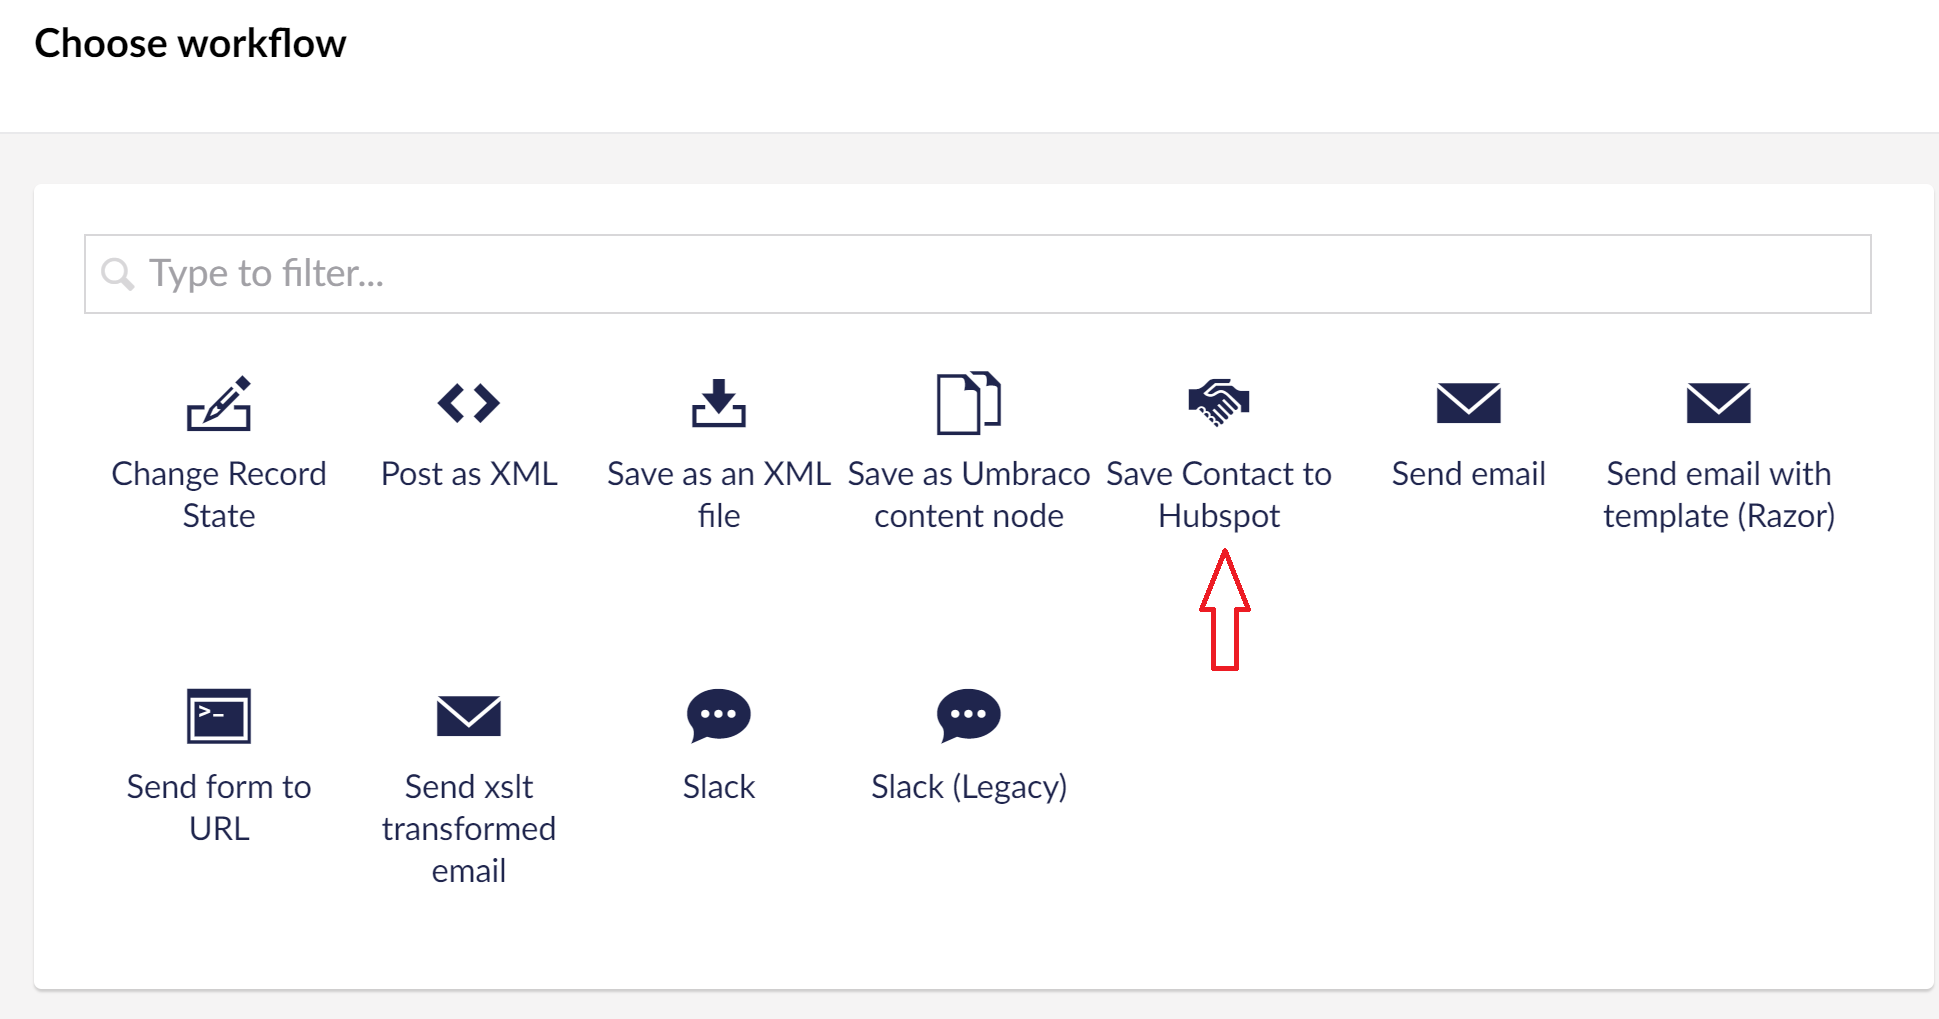The width and height of the screenshot is (1939, 1019).
Task: Click the Slack workflow label
Action: [718, 786]
